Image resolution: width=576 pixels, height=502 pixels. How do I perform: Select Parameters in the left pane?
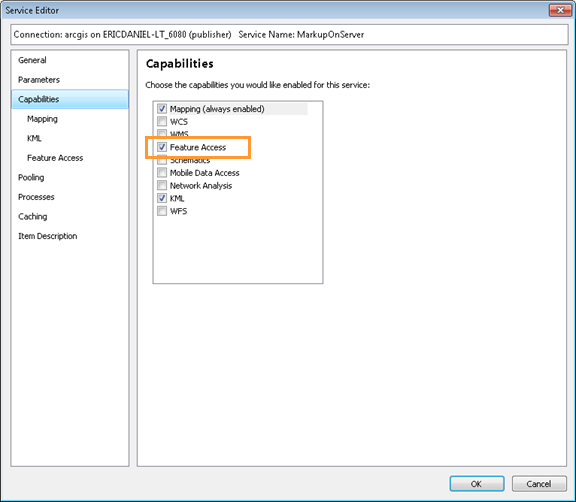pyautogui.click(x=39, y=80)
